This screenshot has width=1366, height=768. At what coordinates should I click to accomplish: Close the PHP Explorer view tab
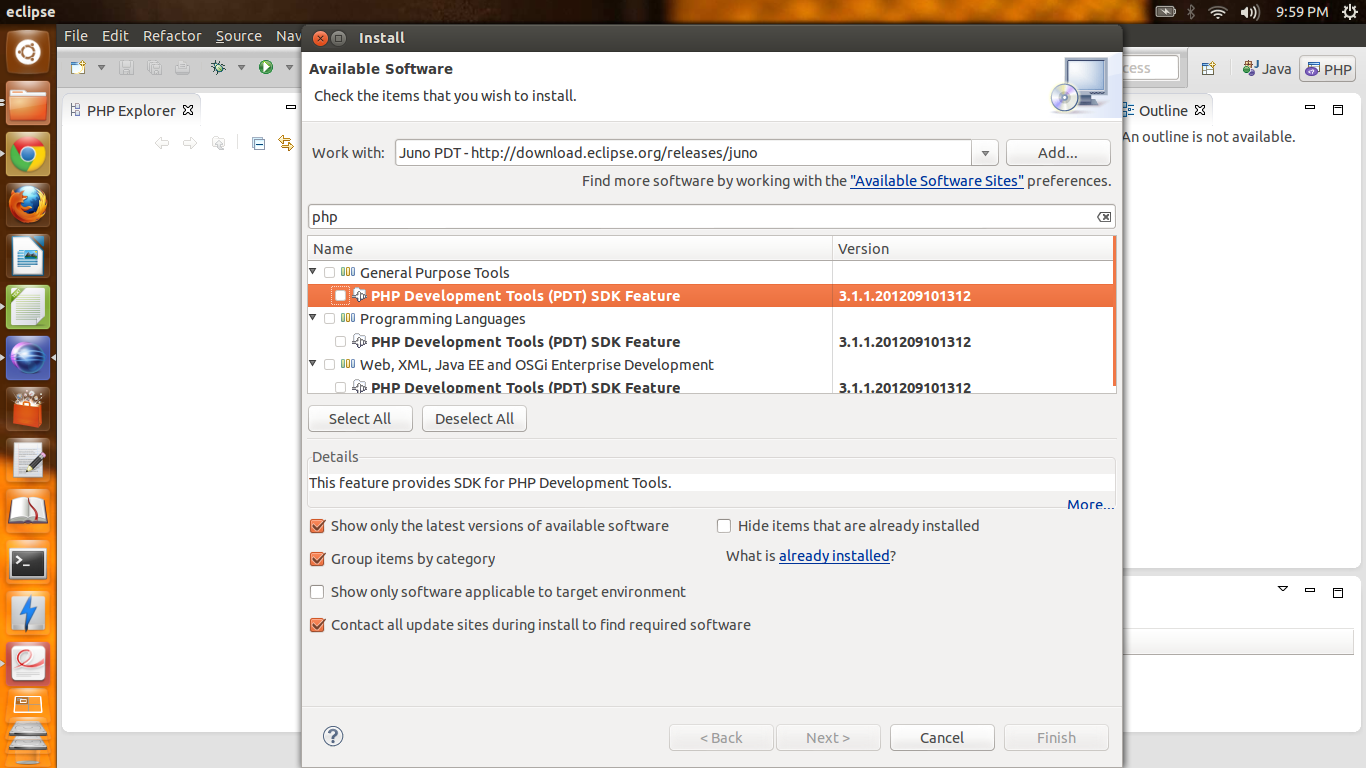(x=187, y=110)
